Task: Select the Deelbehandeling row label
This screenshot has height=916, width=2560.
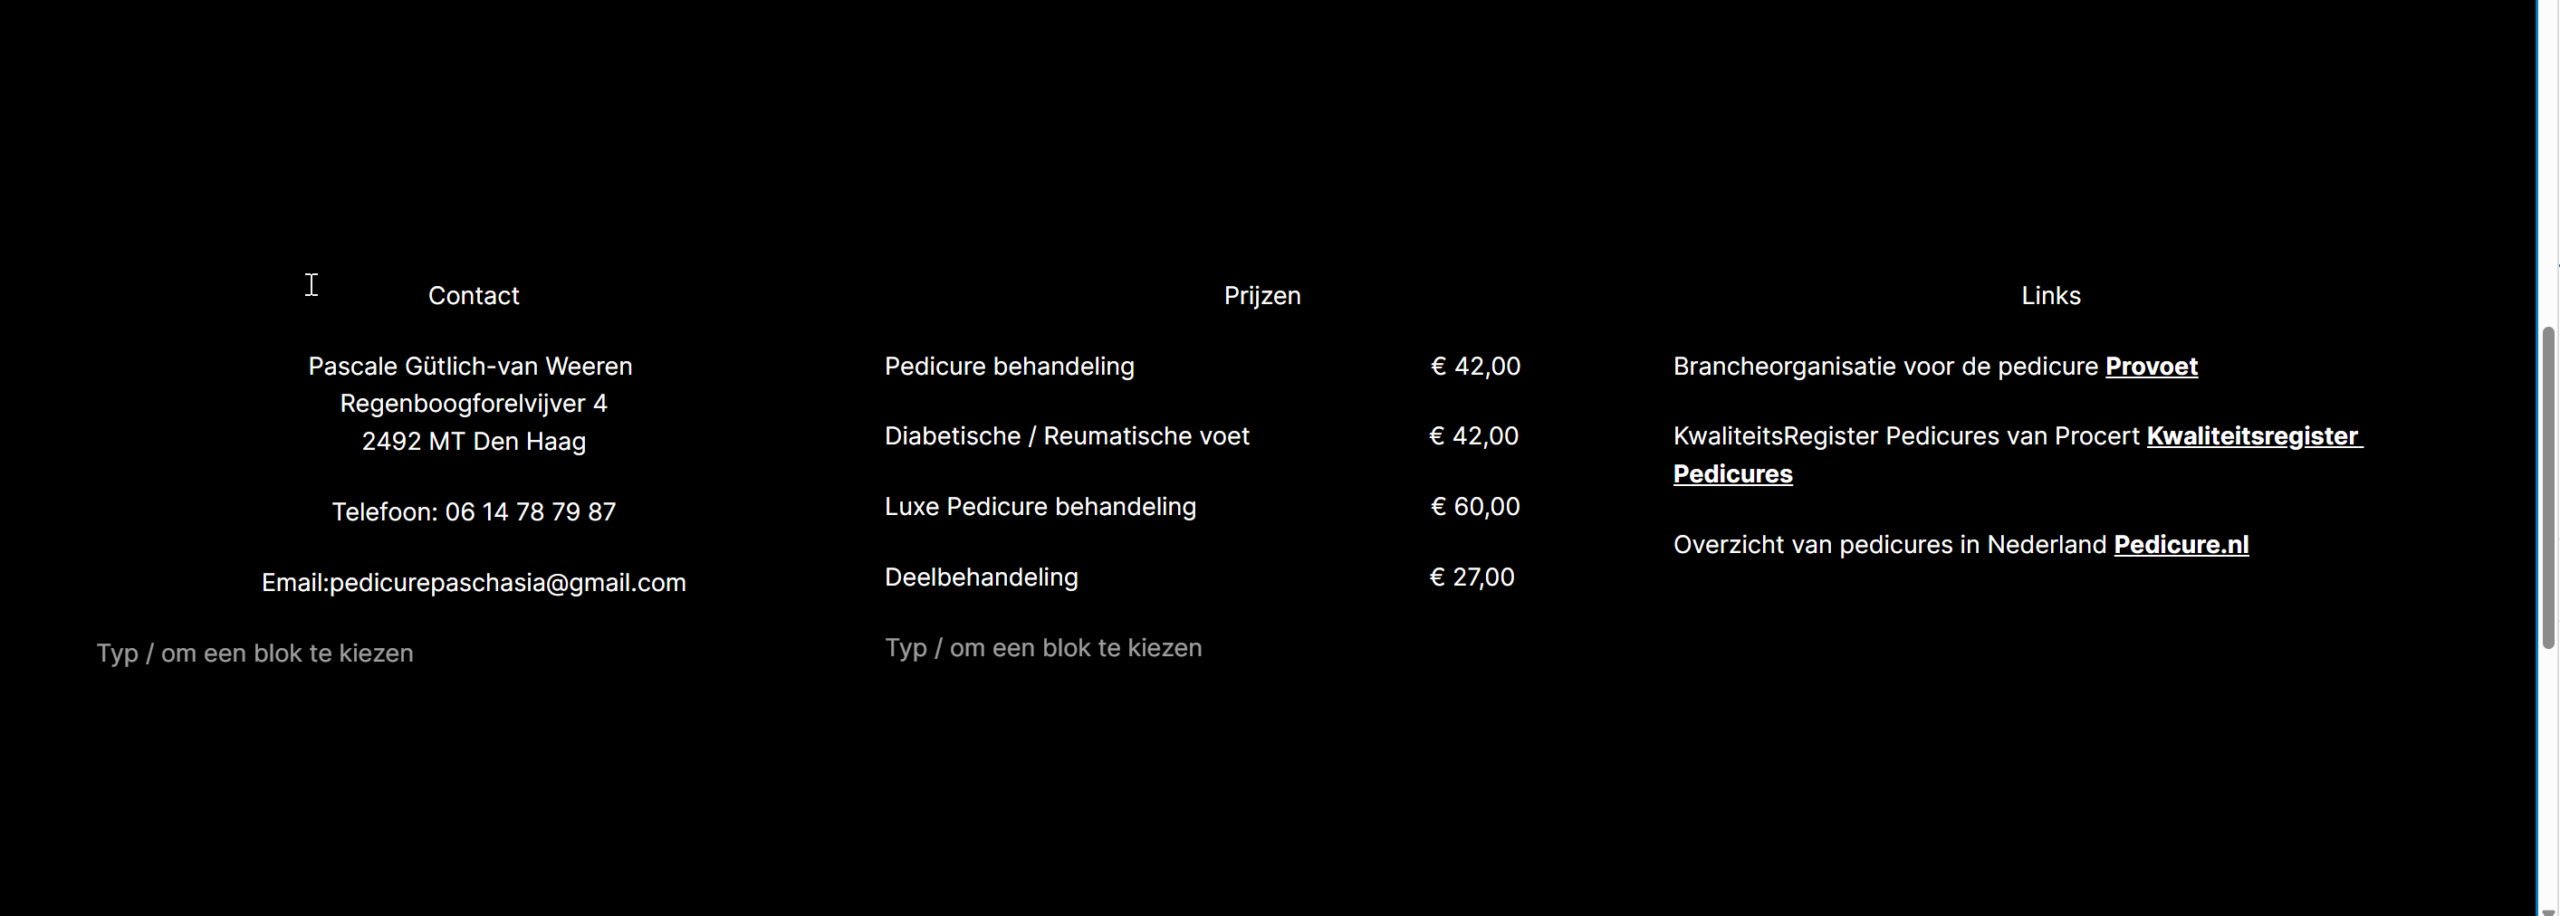Action: pos(981,578)
